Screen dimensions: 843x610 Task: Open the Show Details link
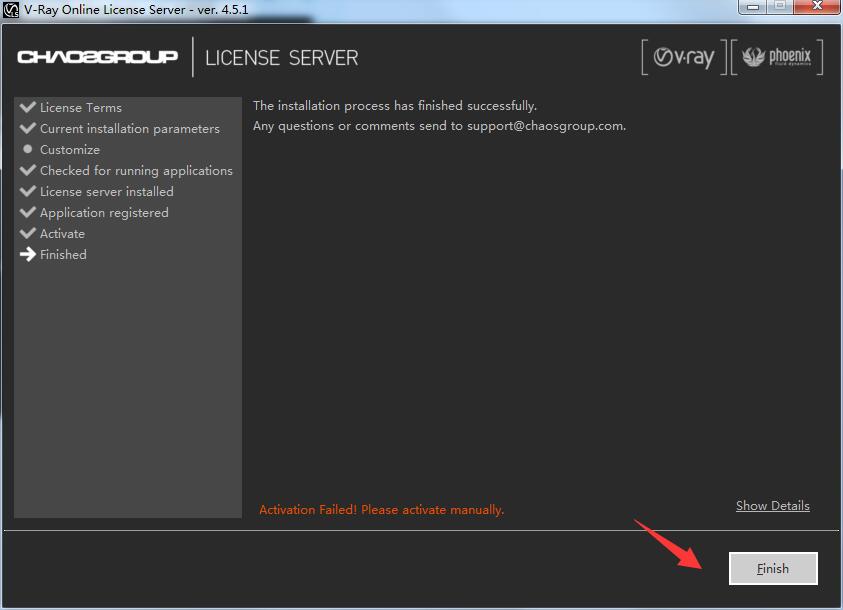click(773, 506)
